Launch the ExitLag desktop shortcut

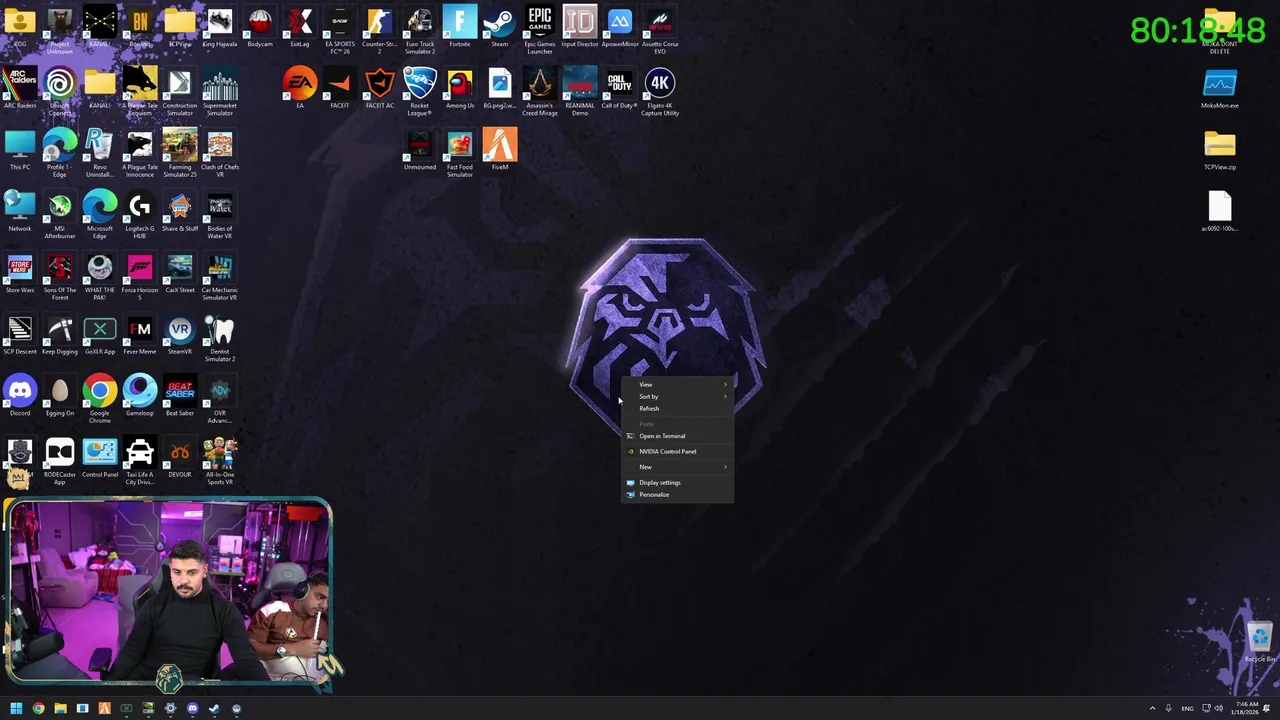(300, 27)
